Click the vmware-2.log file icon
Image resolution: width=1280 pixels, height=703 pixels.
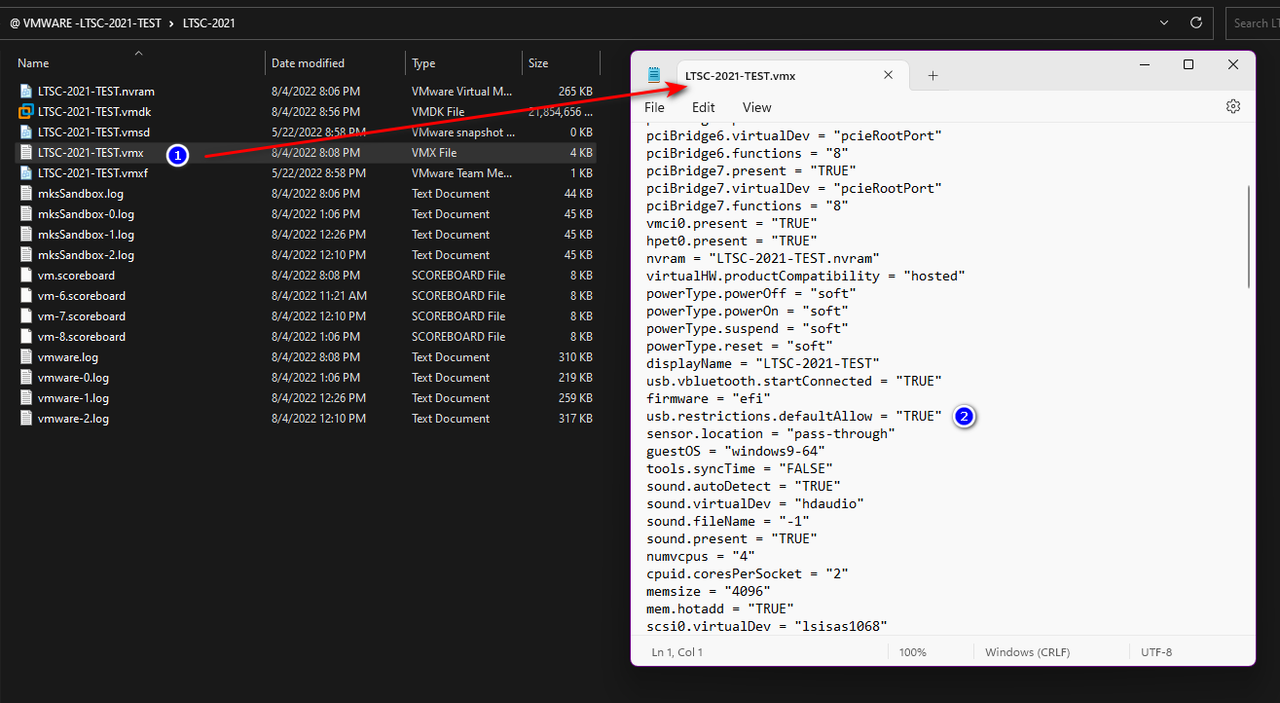(26, 419)
